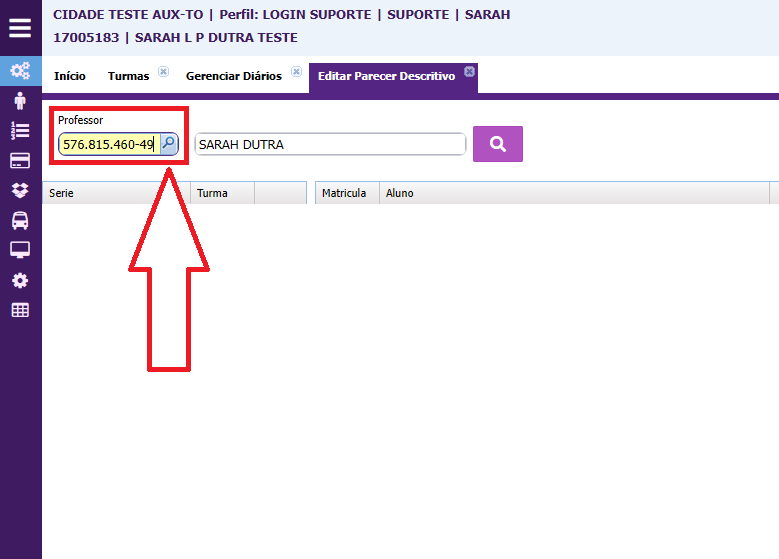Switch to the Turmas tab

point(128,76)
